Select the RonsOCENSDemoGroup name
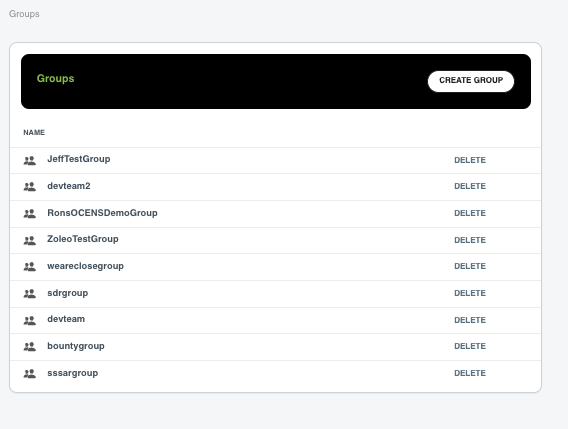Image resolution: width=568 pixels, height=429 pixels. (x=102, y=213)
